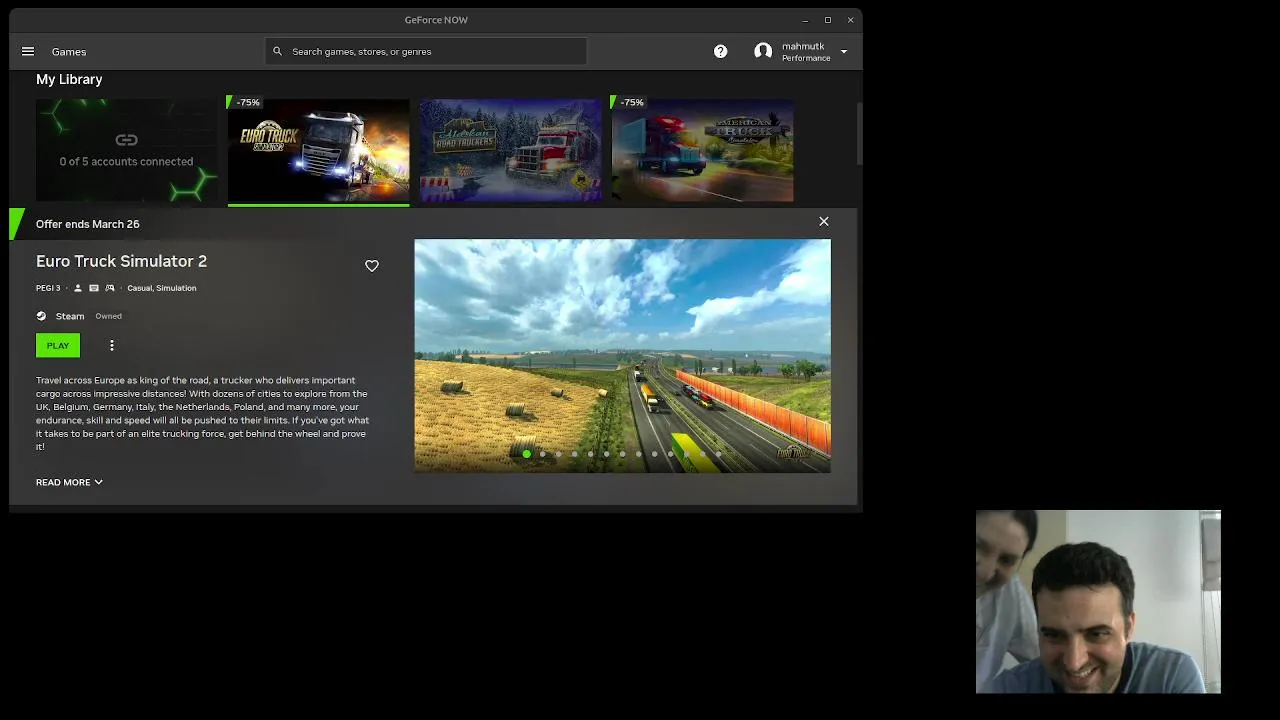Click the Offer ends March 26 banner
1280x720 pixels.
click(x=87, y=224)
